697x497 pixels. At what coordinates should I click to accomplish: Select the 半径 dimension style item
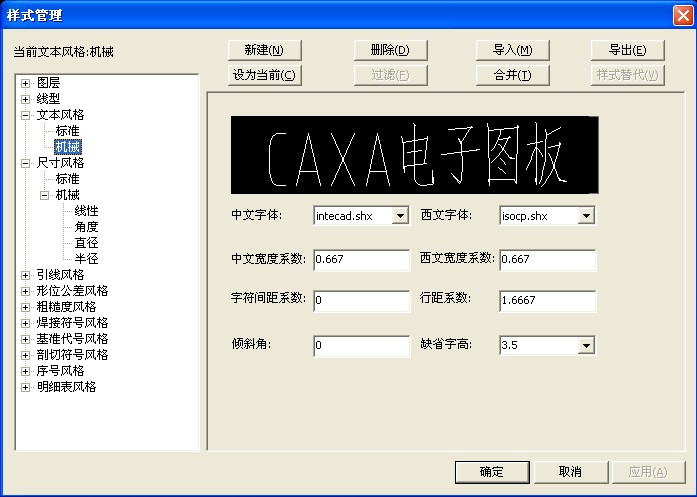pos(87,259)
